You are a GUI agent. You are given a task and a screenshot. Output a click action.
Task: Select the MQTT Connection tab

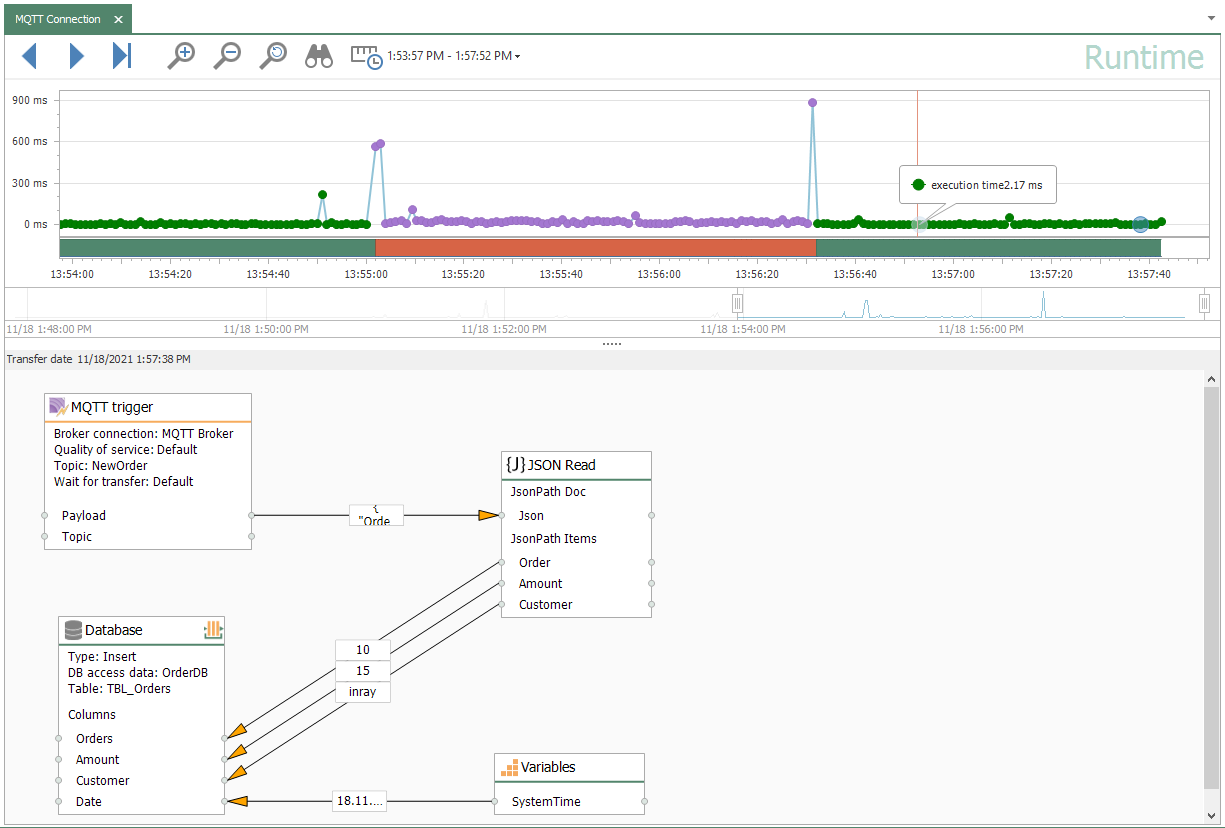pos(57,19)
